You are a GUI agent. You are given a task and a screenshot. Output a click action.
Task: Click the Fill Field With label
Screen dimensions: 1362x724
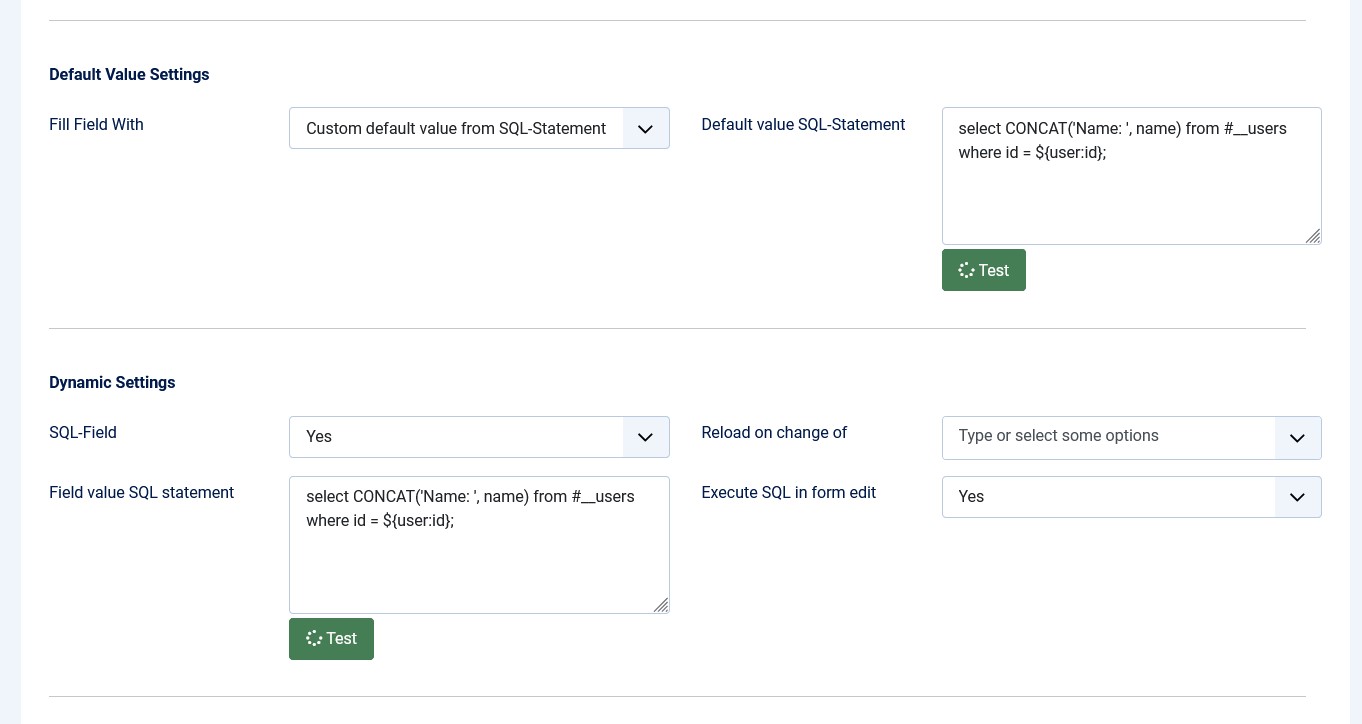96,125
